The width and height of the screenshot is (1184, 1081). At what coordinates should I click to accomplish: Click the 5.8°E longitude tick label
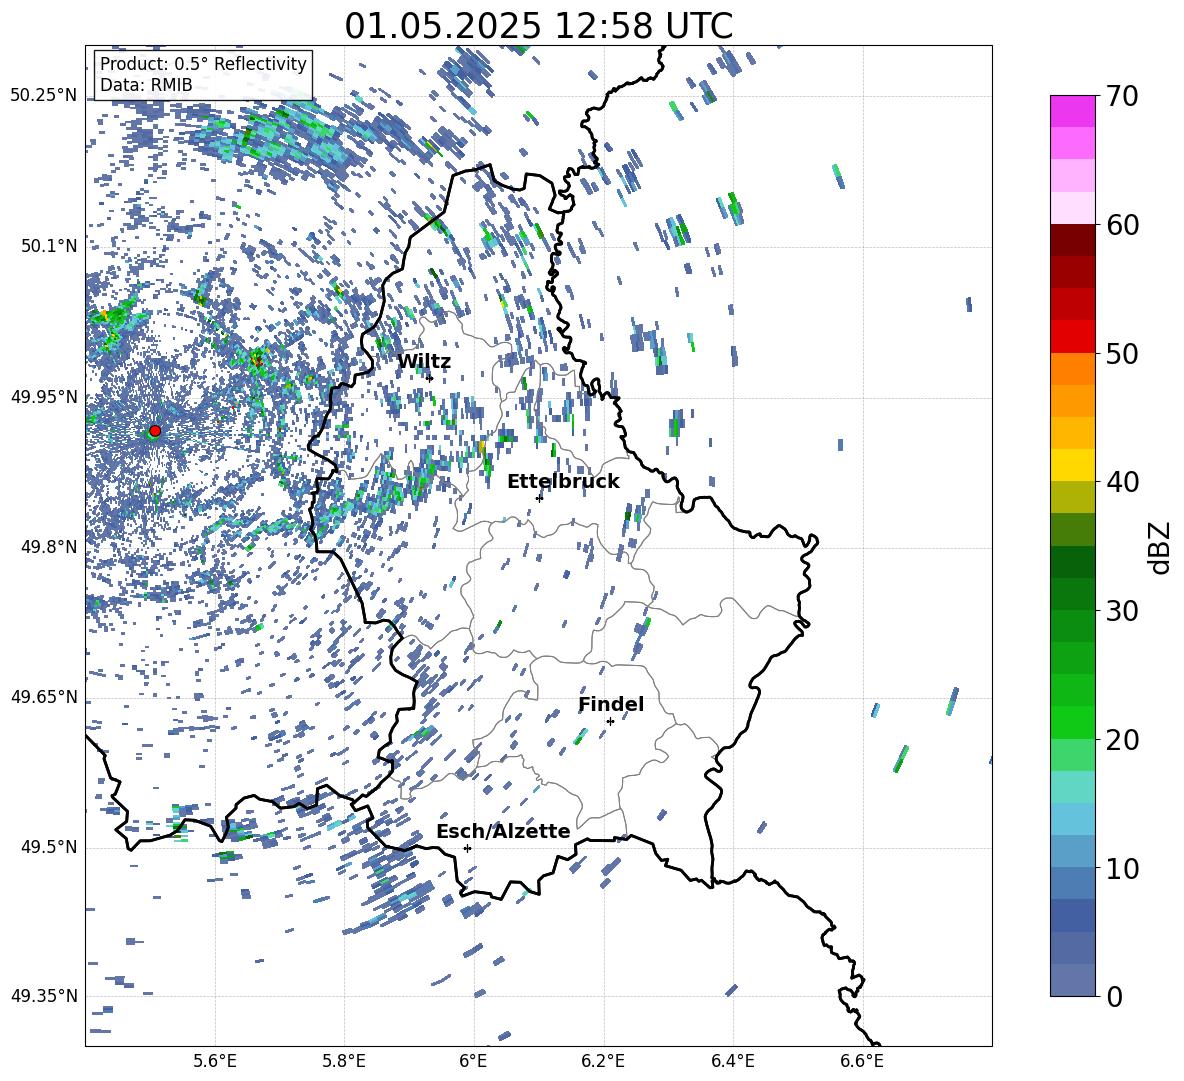point(344,1061)
